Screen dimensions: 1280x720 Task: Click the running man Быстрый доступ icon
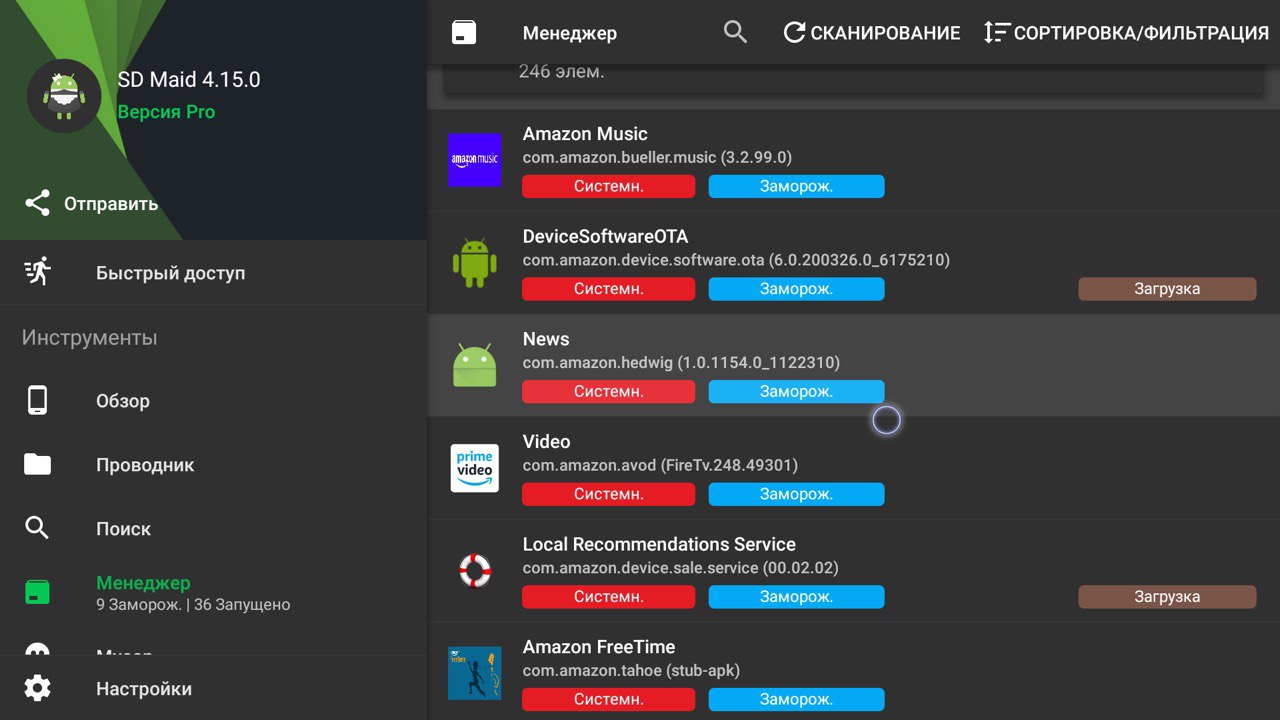(x=37, y=272)
